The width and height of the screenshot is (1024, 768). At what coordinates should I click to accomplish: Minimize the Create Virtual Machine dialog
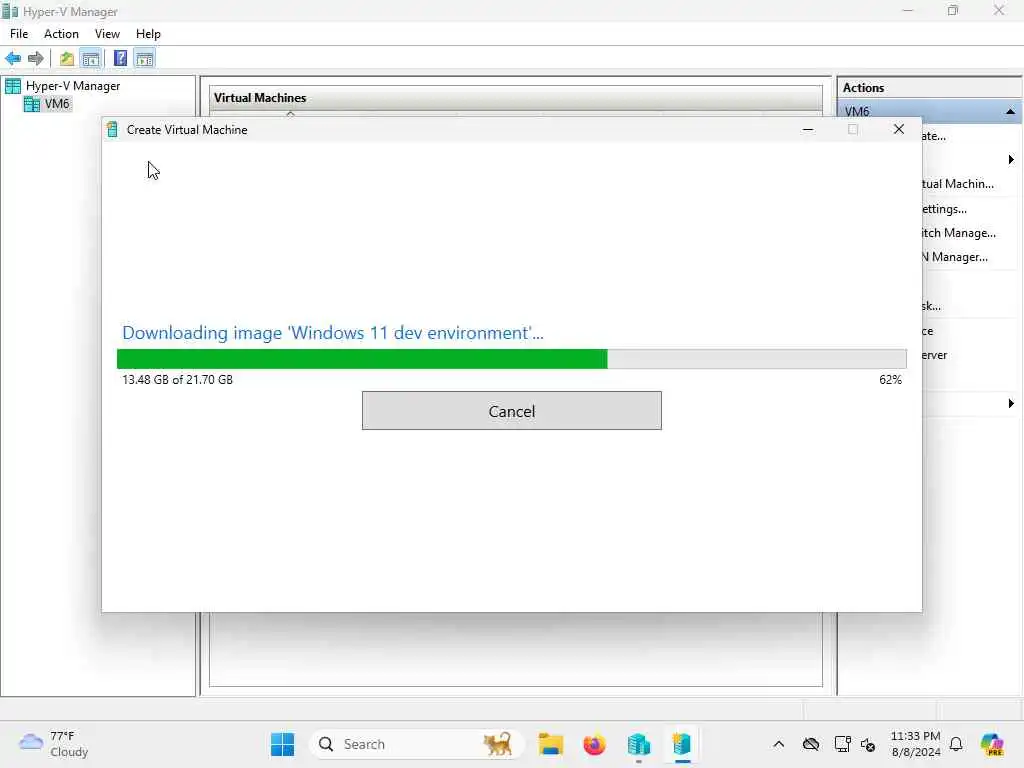pyautogui.click(x=808, y=129)
